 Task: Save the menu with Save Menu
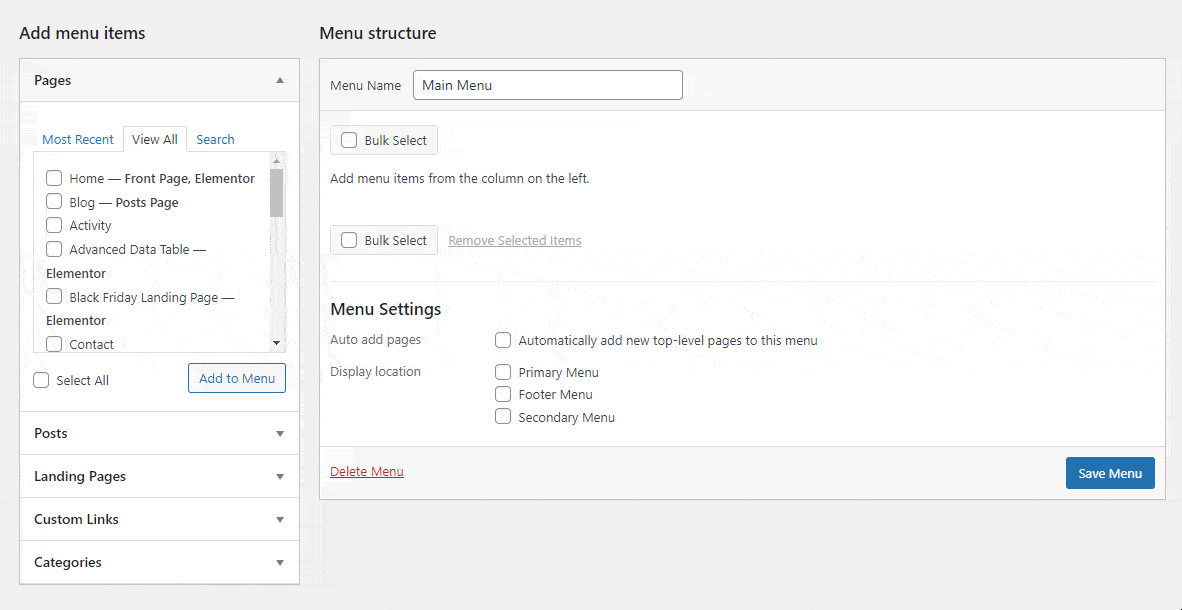pyautogui.click(x=1110, y=474)
